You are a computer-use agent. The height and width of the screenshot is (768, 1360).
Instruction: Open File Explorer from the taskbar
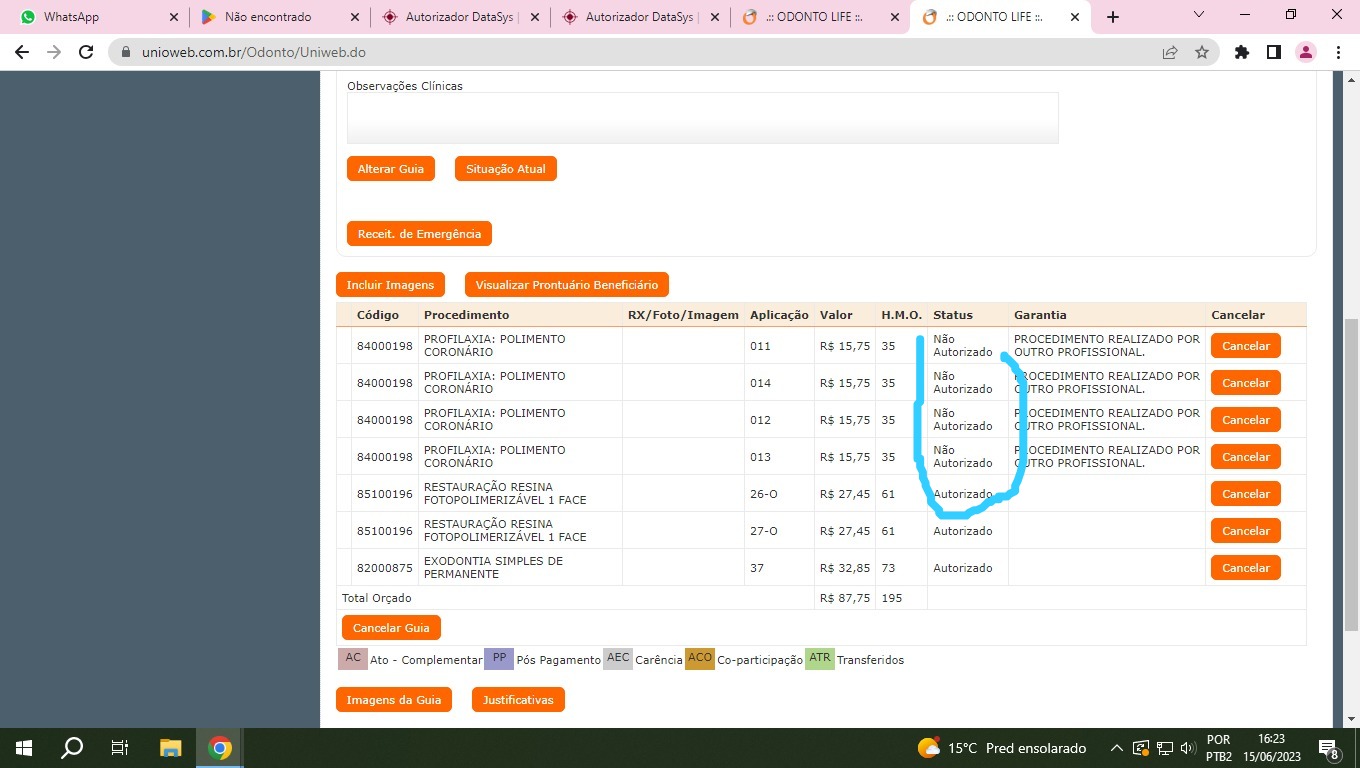pyautogui.click(x=170, y=748)
